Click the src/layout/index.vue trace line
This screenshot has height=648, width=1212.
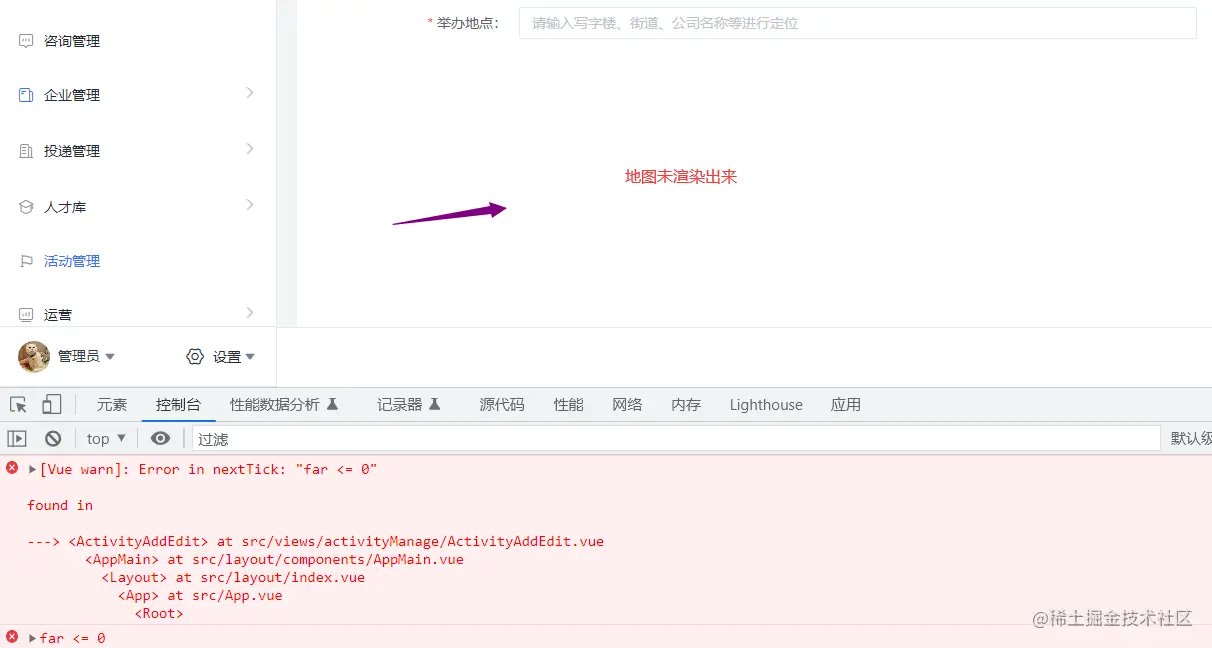click(x=233, y=577)
